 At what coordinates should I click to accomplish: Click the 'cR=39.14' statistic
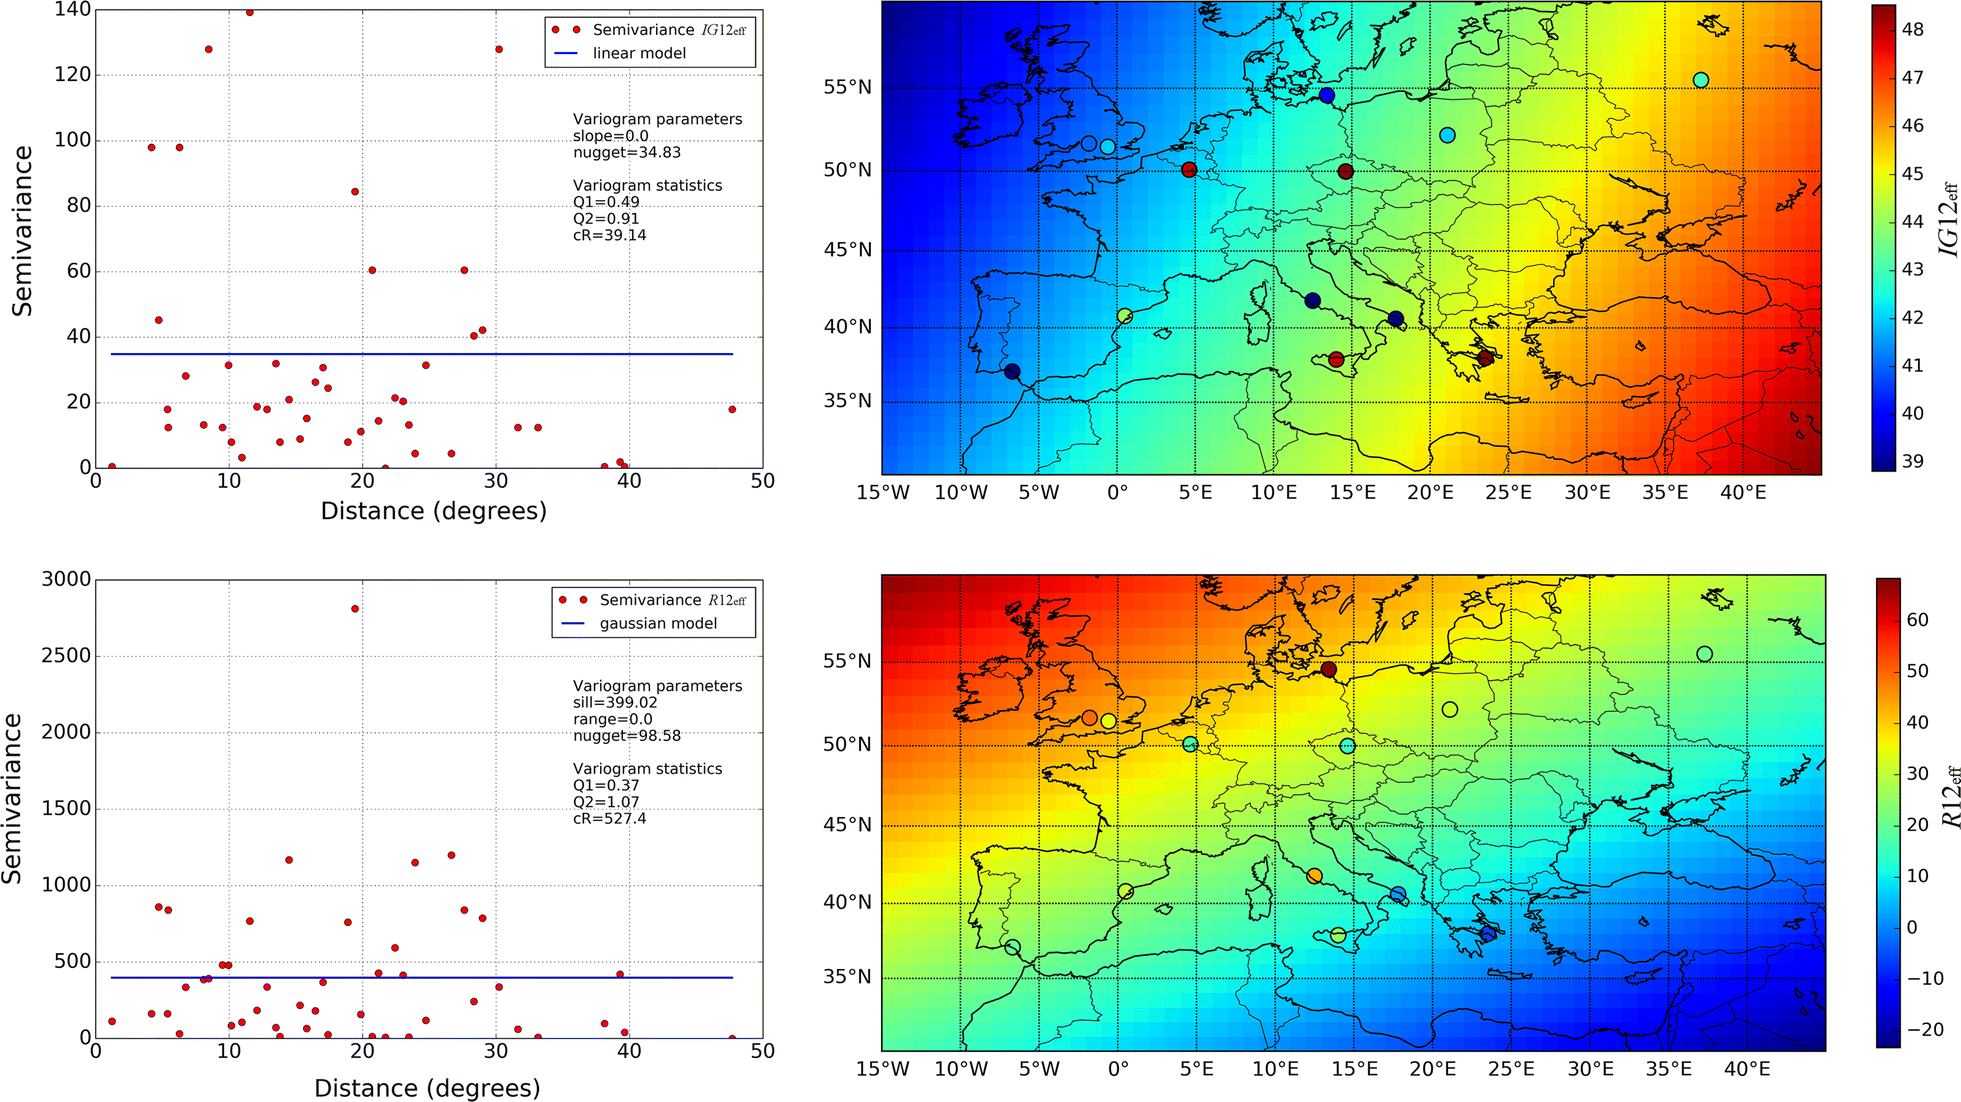[x=609, y=236]
